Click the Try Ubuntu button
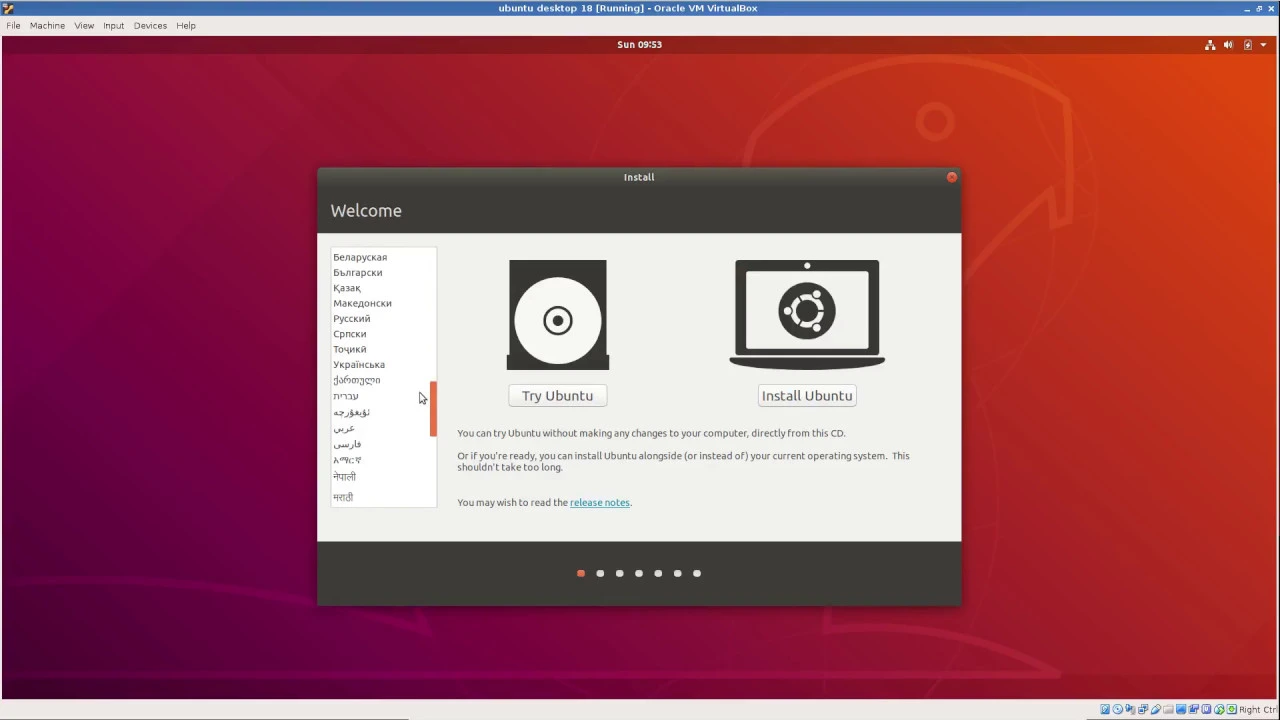Image resolution: width=1280 pixels, height=720 pixels. coord(558,396)
